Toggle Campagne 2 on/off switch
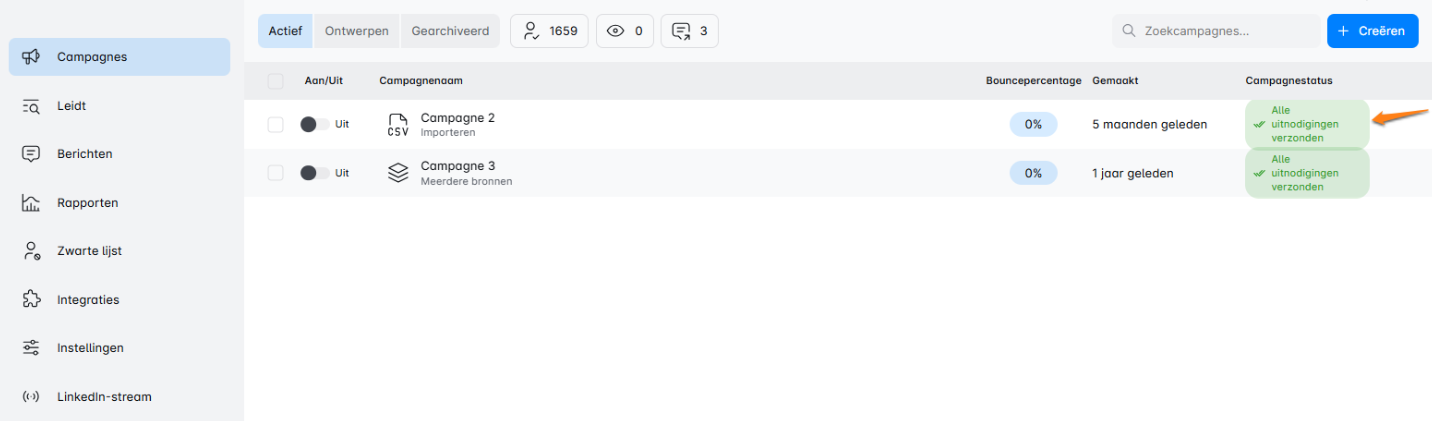 pos(313,125)
